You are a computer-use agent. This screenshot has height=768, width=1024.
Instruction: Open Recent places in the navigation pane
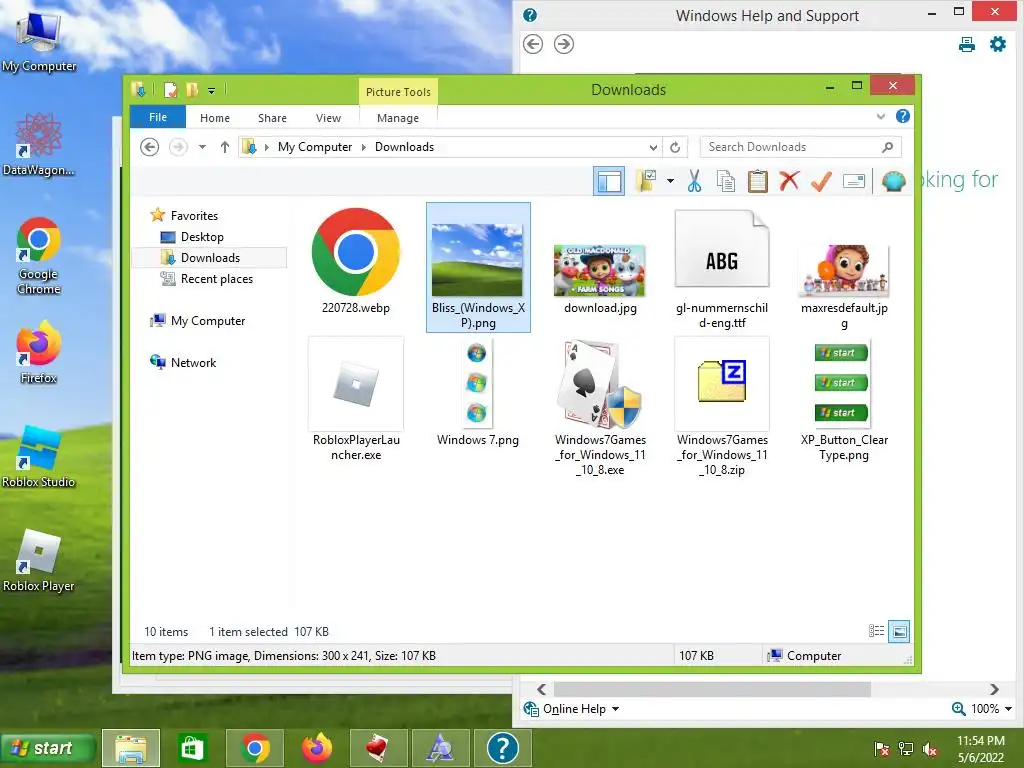pos(217,279)
